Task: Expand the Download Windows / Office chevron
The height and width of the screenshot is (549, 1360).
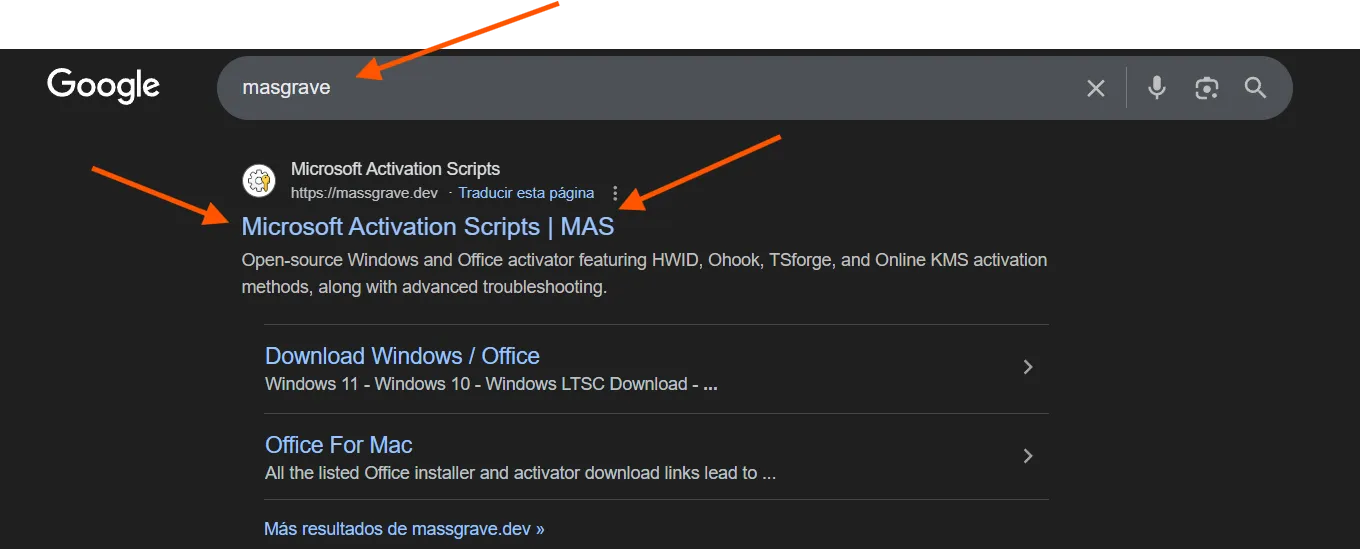Action: coord(1027,367)
